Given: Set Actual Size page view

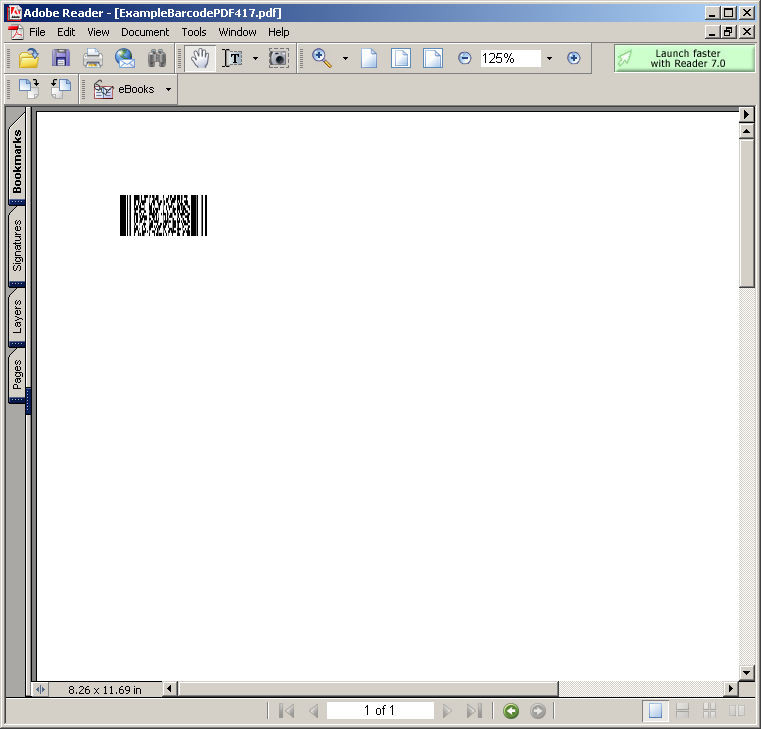Looking at the screenshot, I should (x=369, y=58).
